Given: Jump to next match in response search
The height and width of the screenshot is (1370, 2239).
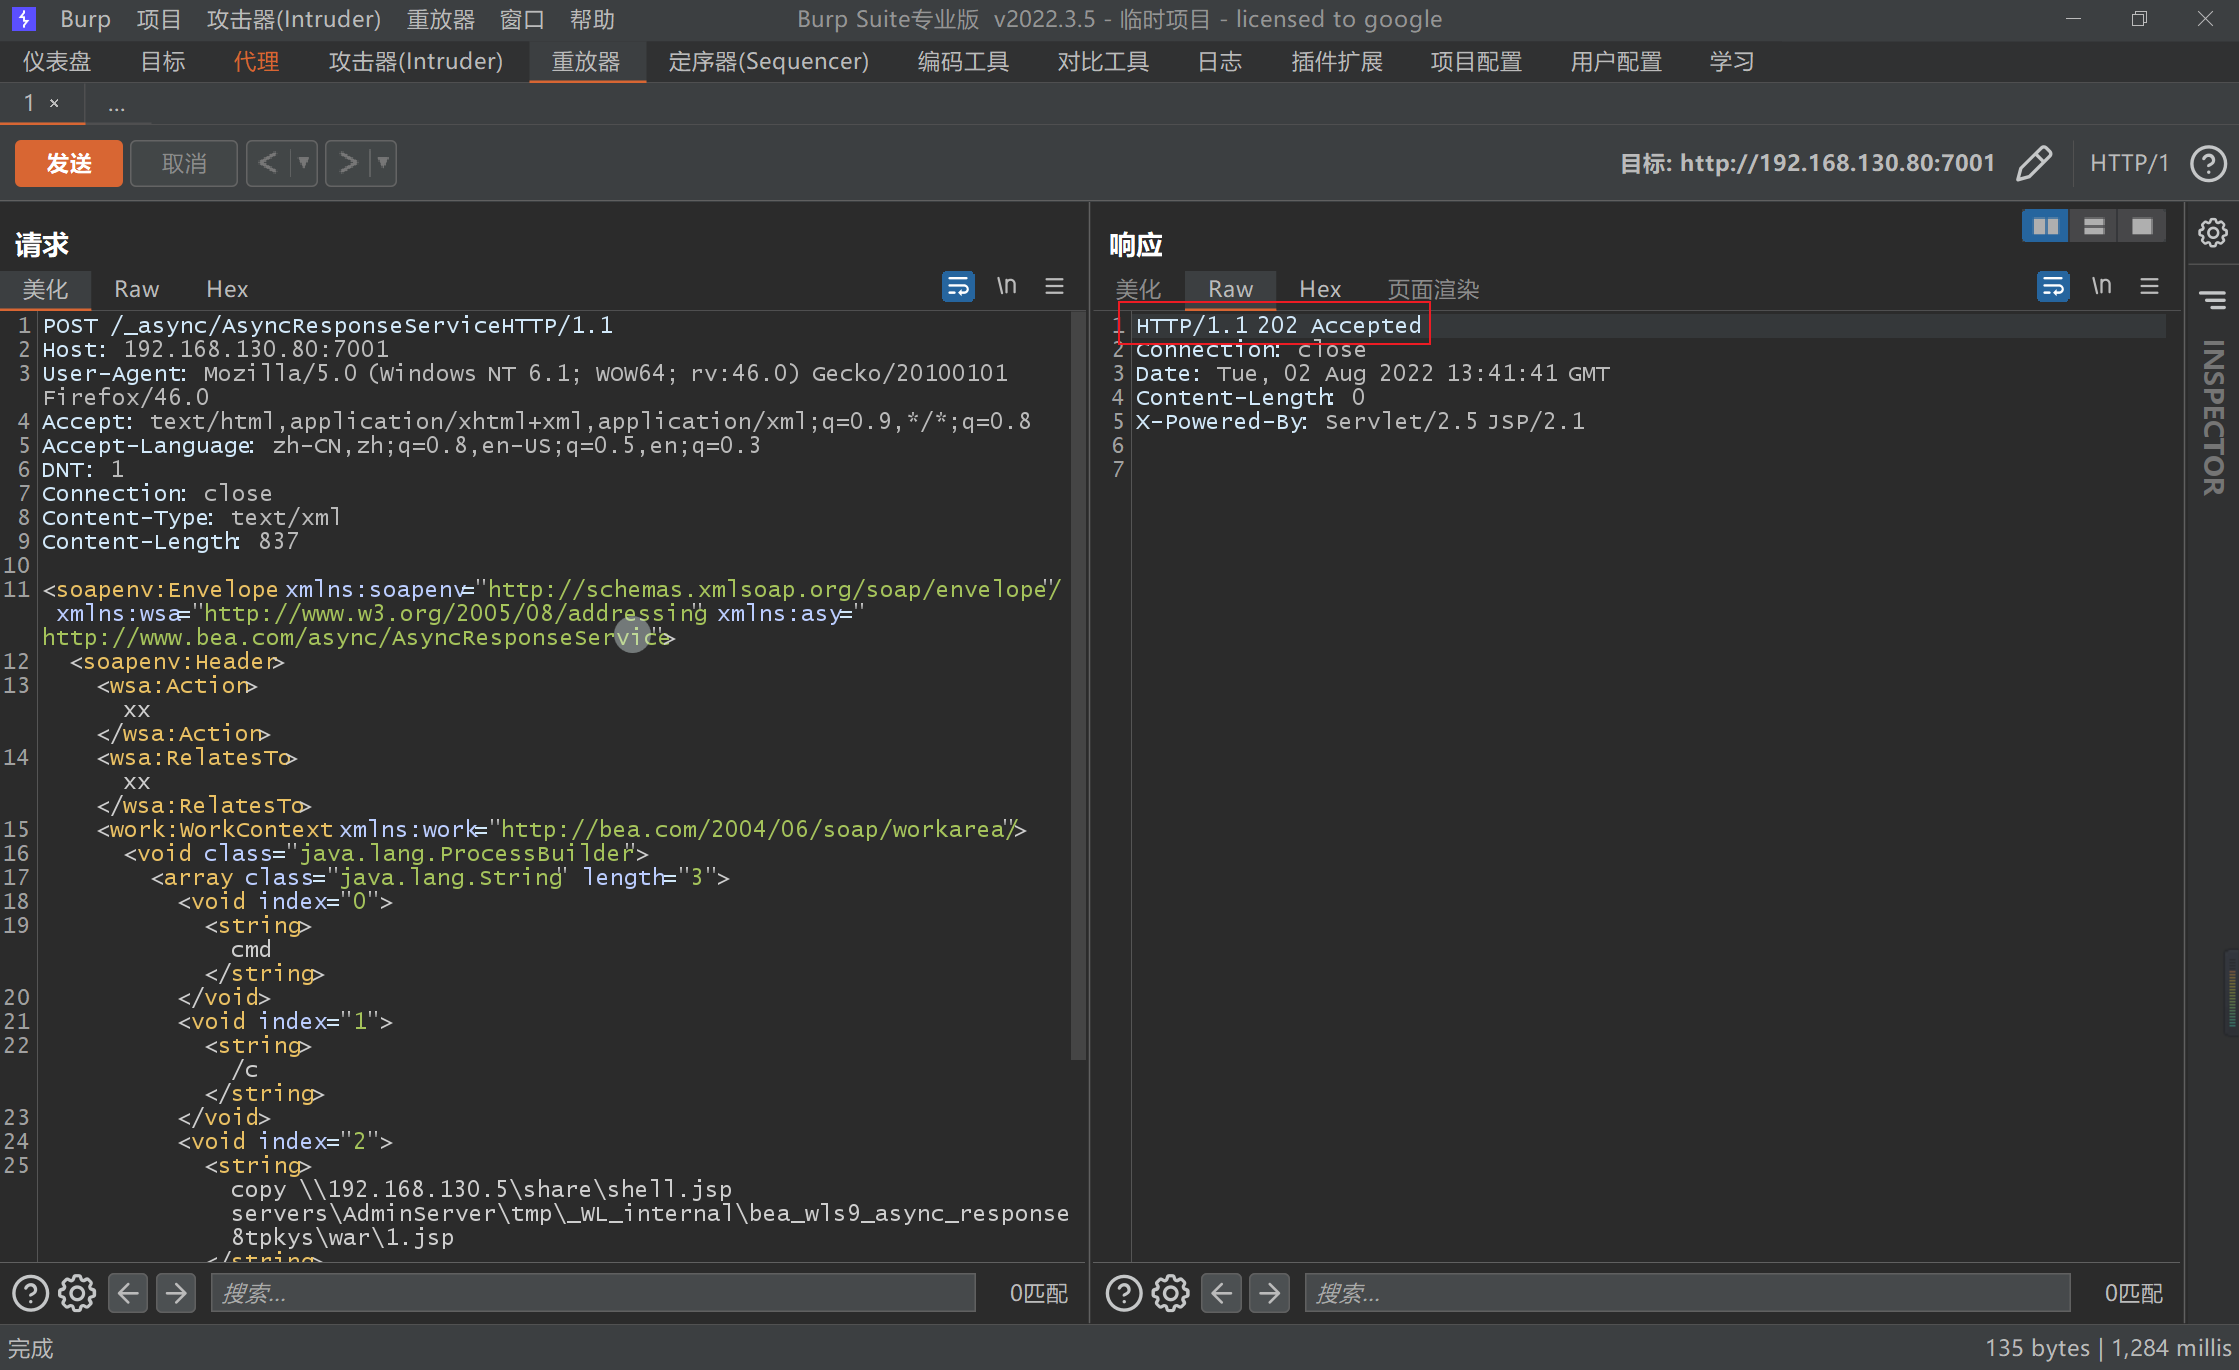Looking at the screenshot, I should tap(1270, 1293).
